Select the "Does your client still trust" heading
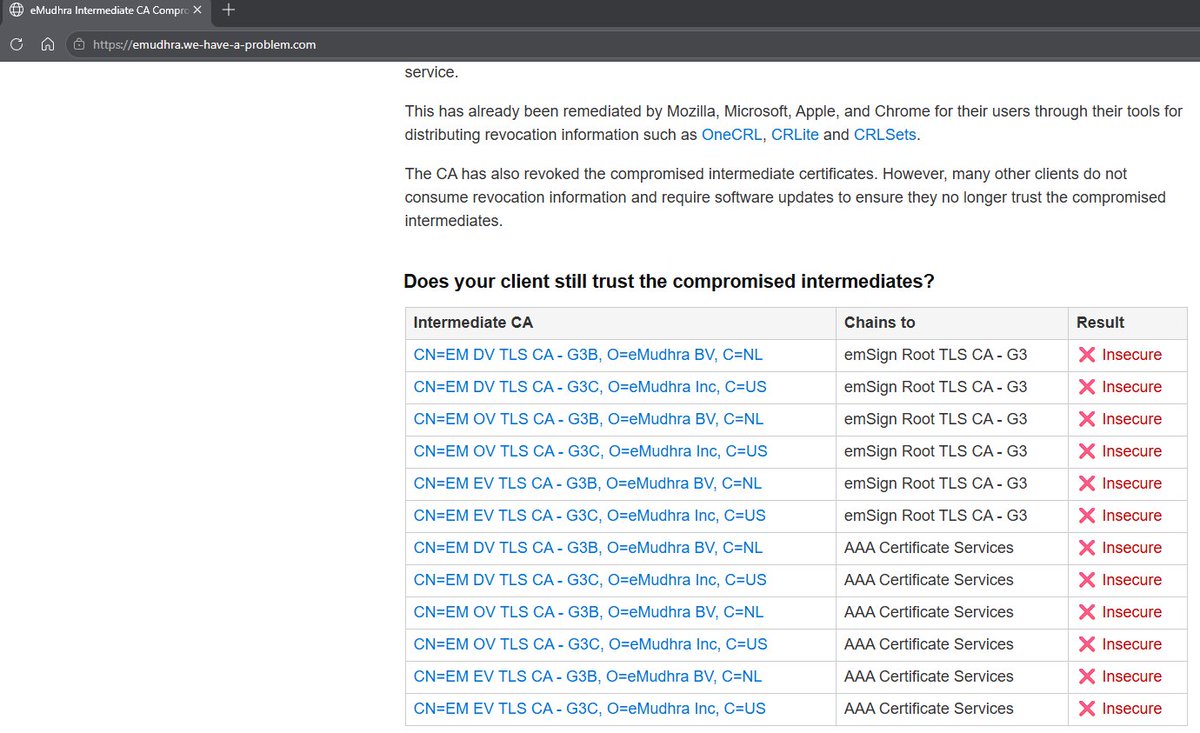Screen dimensions: 1200x733 tap(669, 282)
